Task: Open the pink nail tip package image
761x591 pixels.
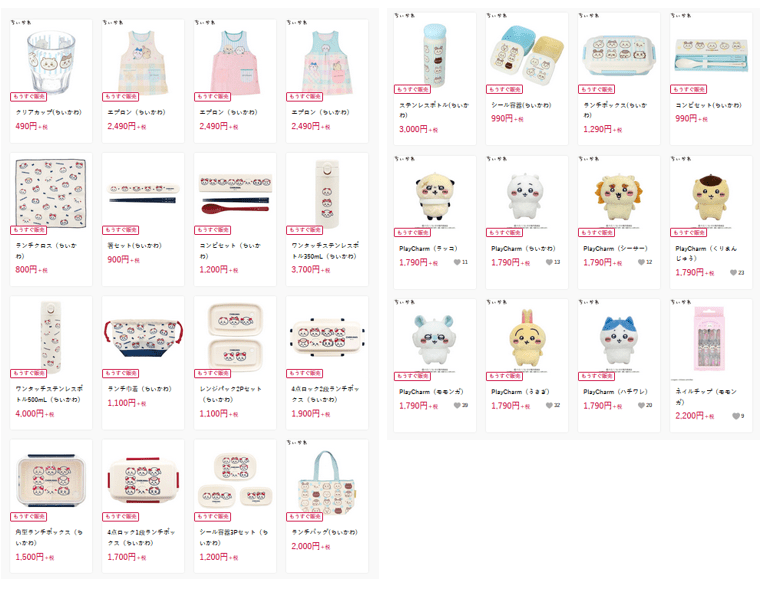Action: (x=710, y=338)
